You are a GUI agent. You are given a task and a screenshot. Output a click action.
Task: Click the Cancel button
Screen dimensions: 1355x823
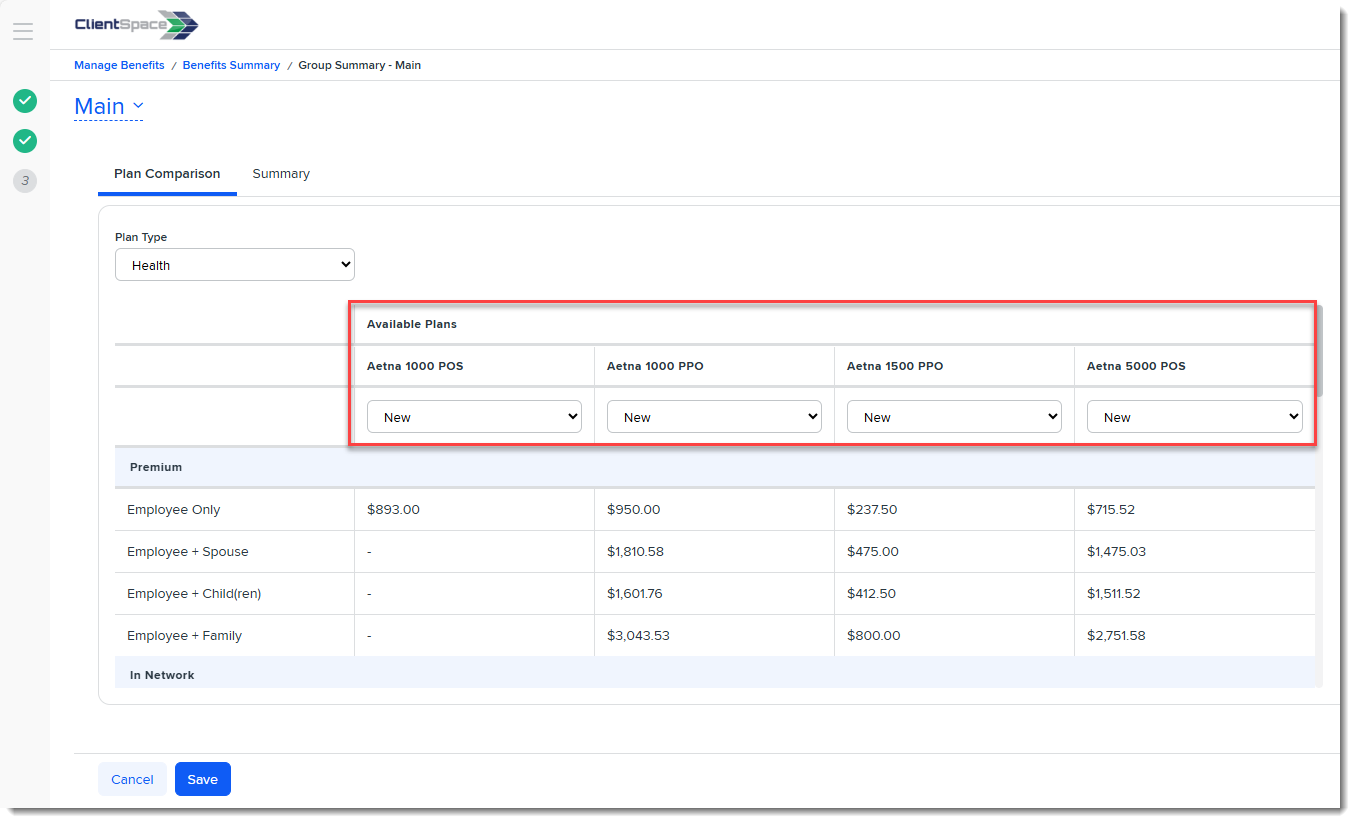132,779
